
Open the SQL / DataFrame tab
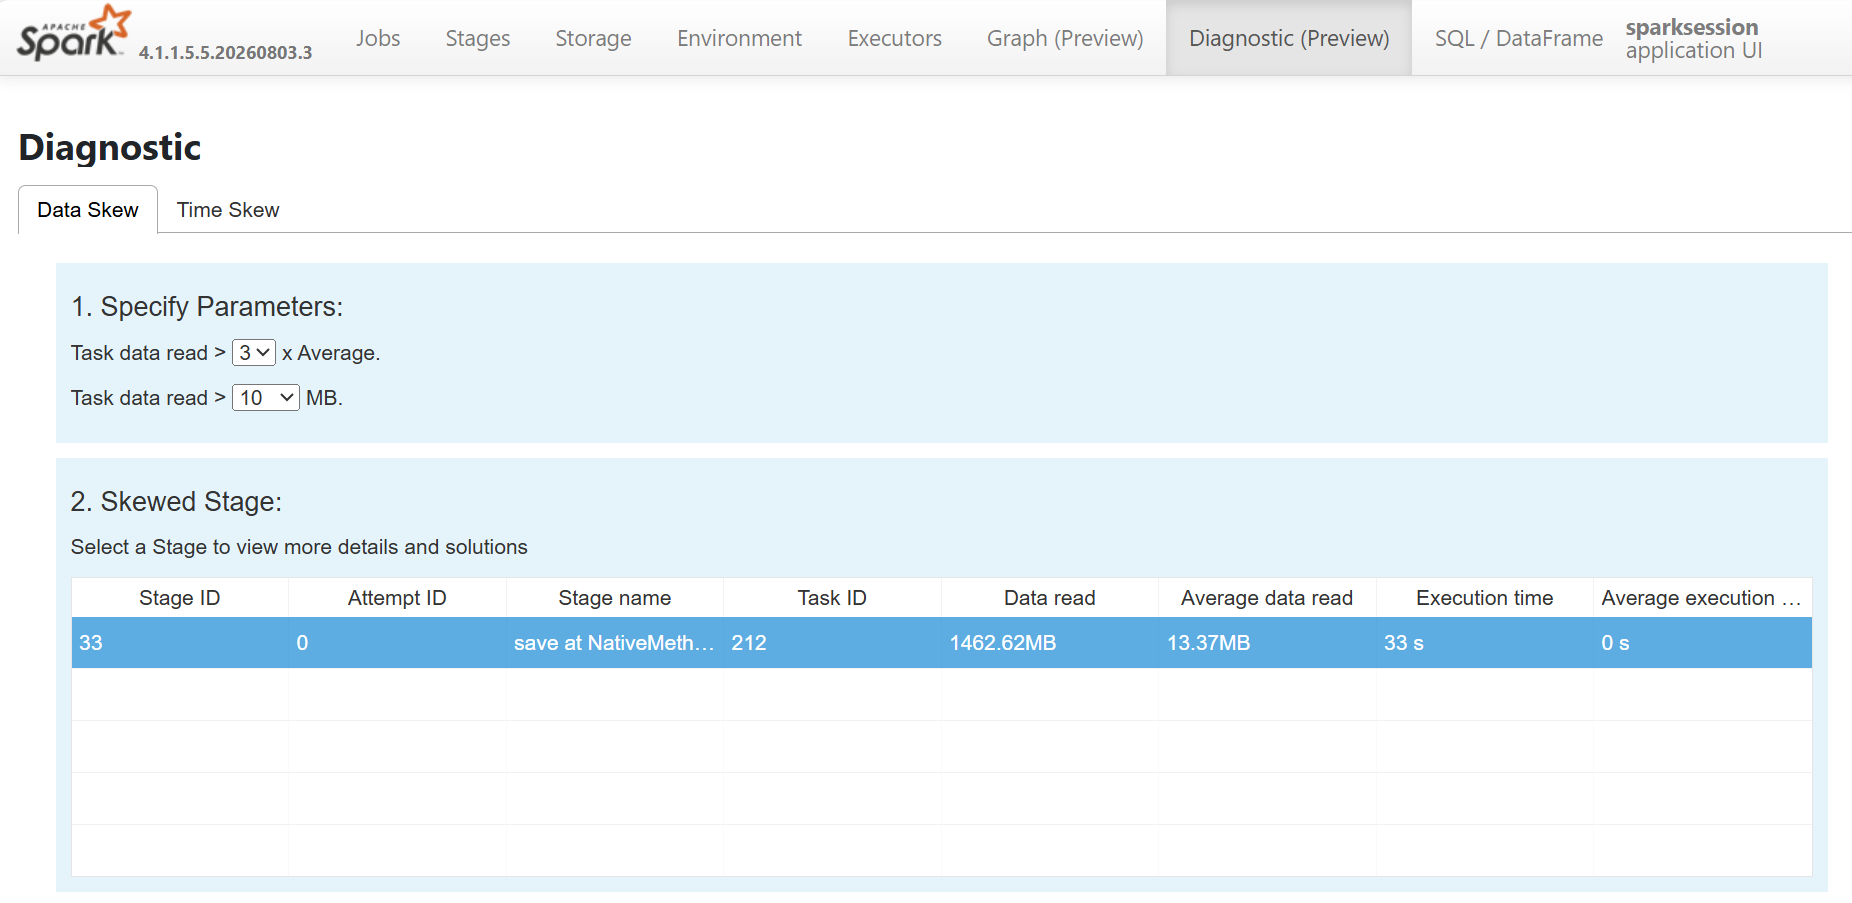click(x=1518, y=38)
